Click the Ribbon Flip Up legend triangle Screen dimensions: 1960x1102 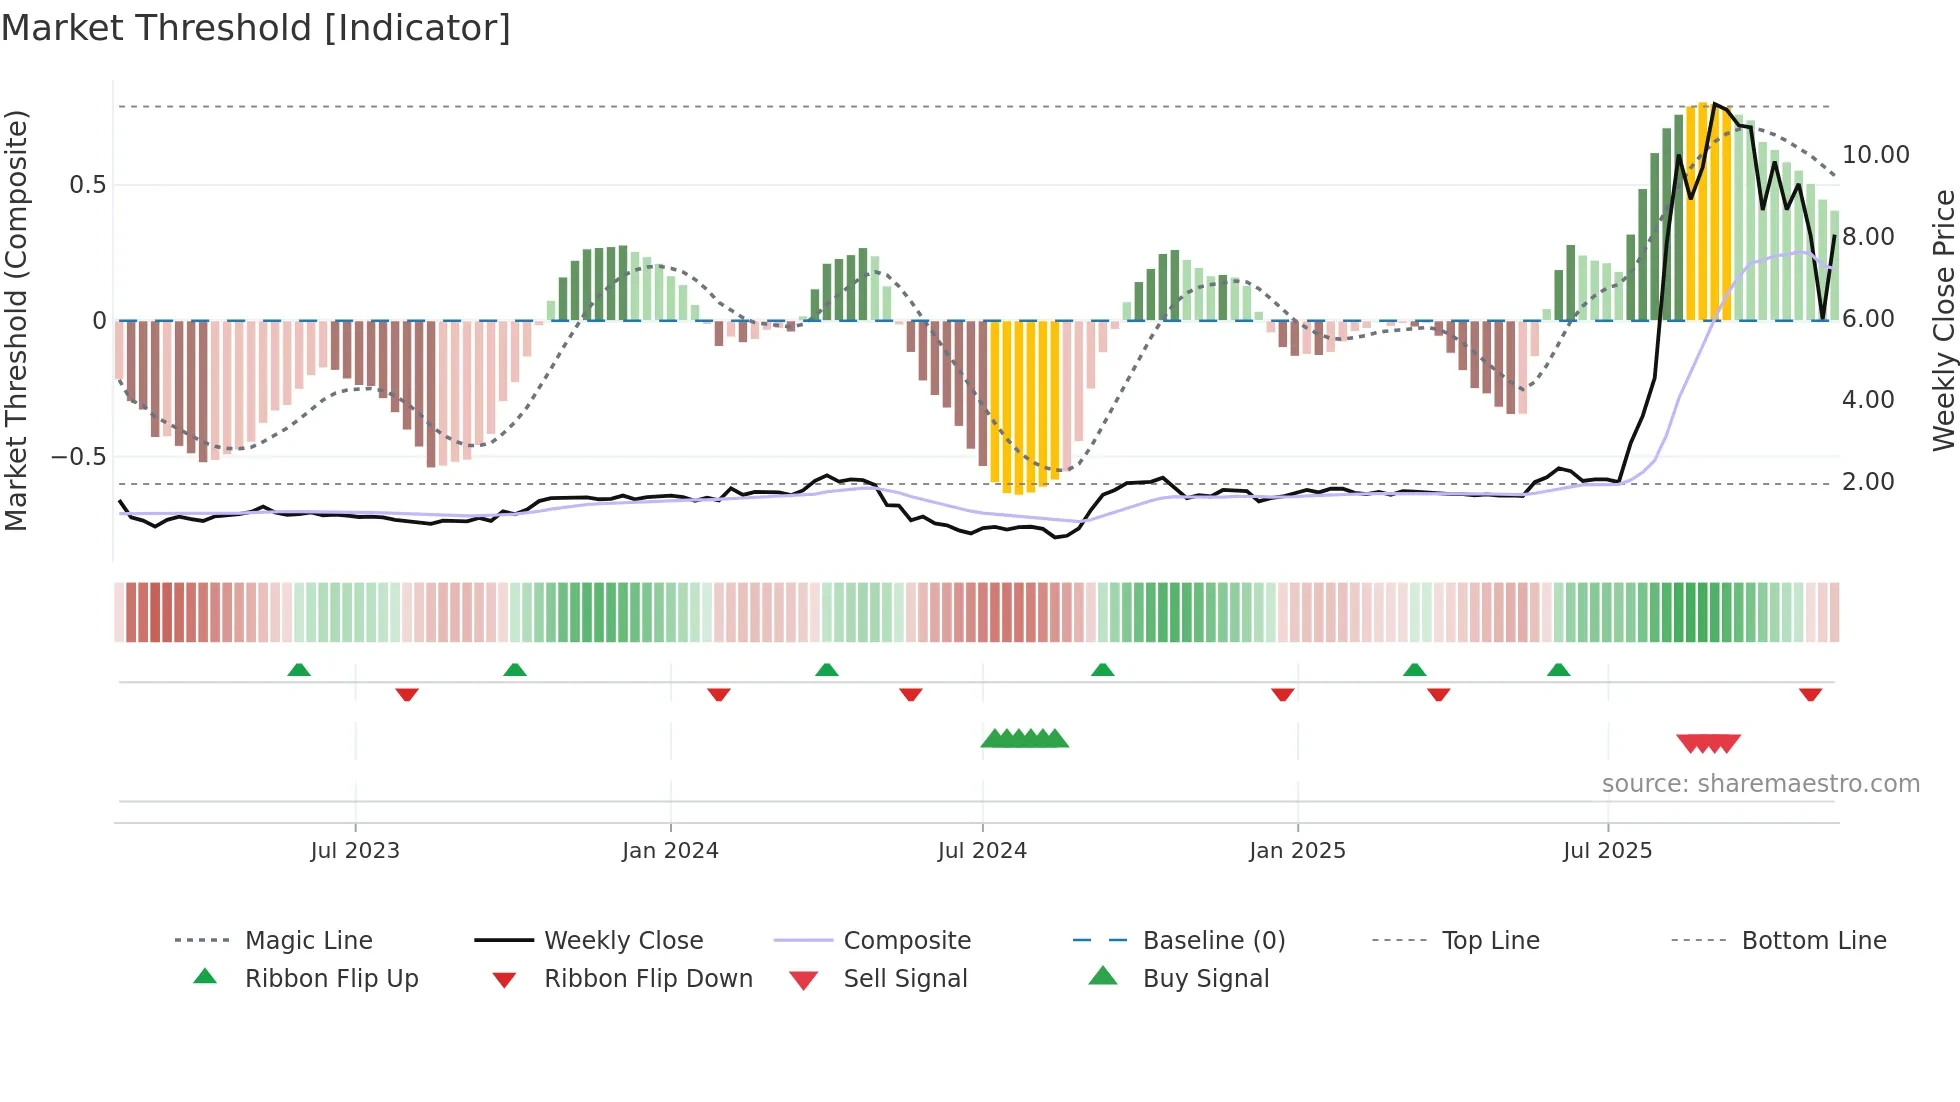coord(205,977)
